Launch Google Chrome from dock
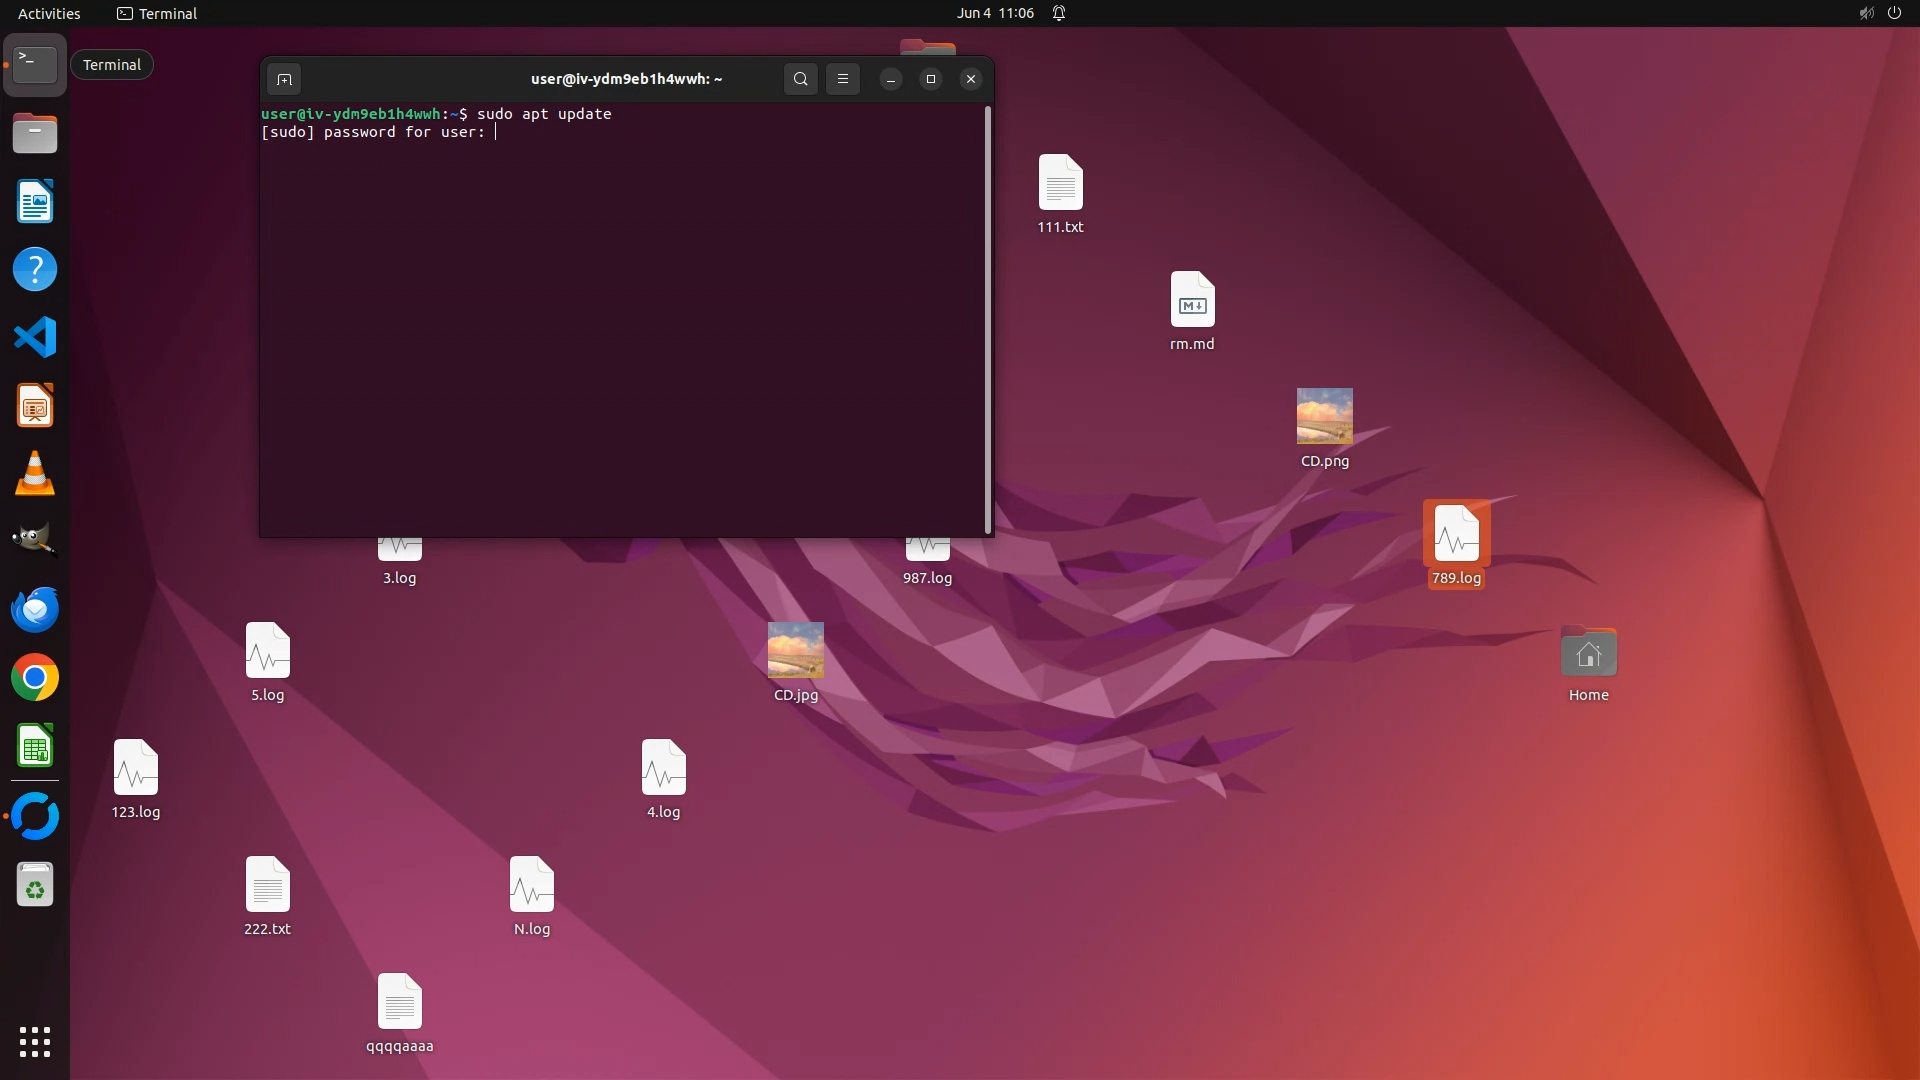 [35, 678]
